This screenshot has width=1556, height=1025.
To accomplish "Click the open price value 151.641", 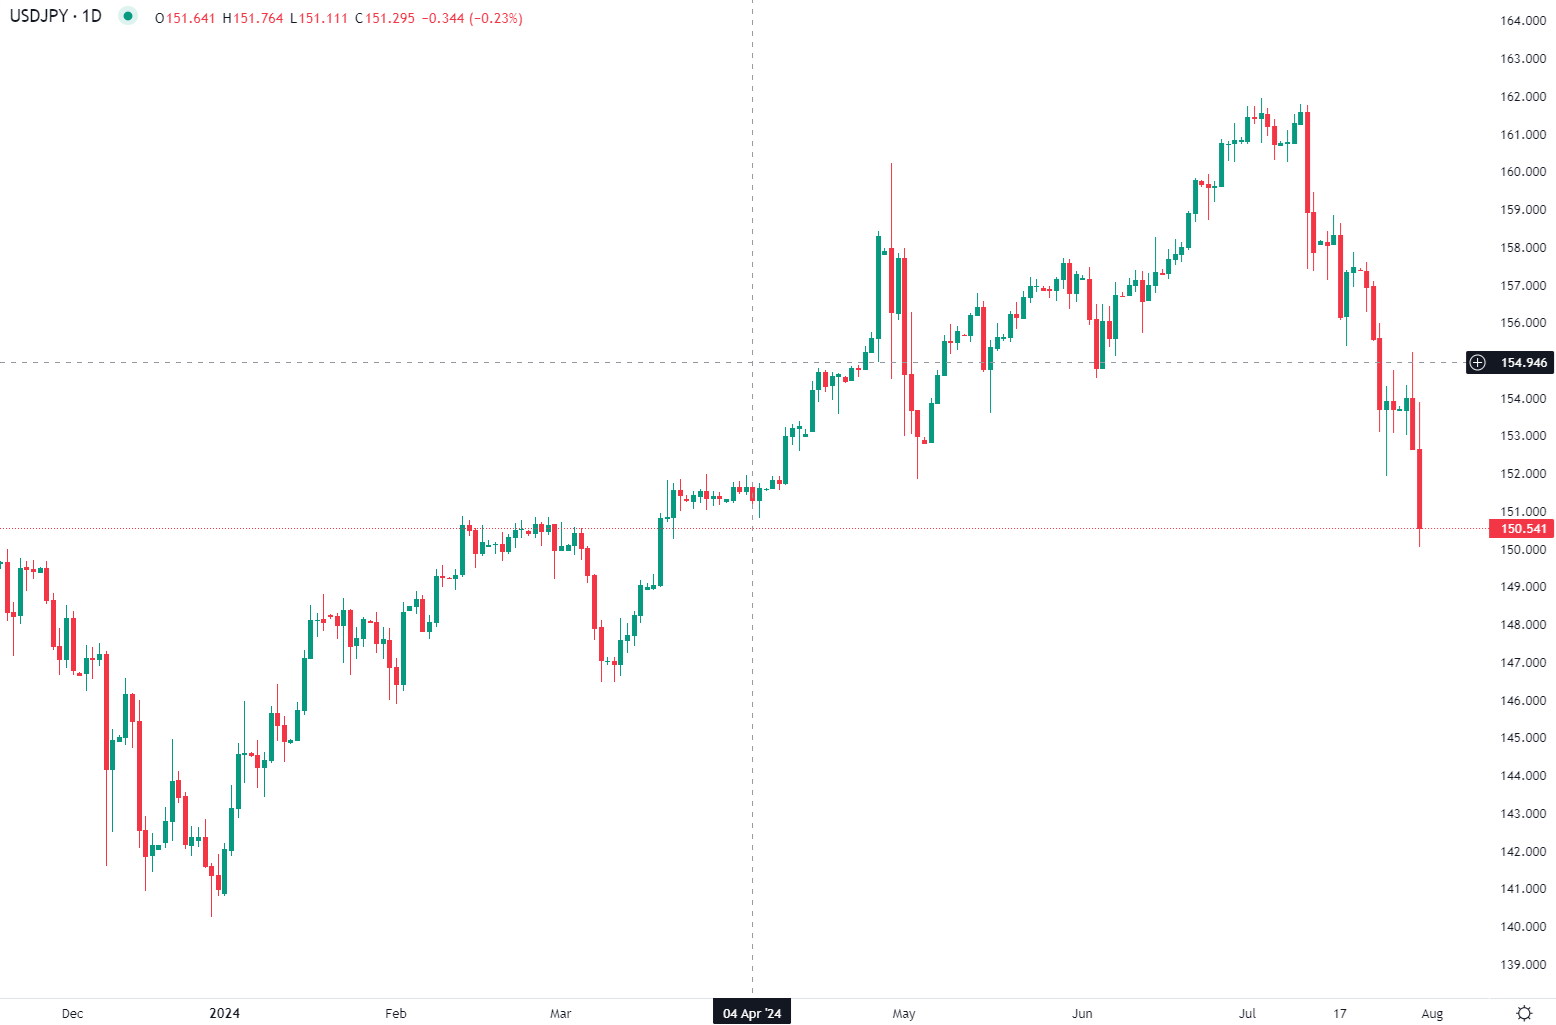I will (x=191, y=18).
